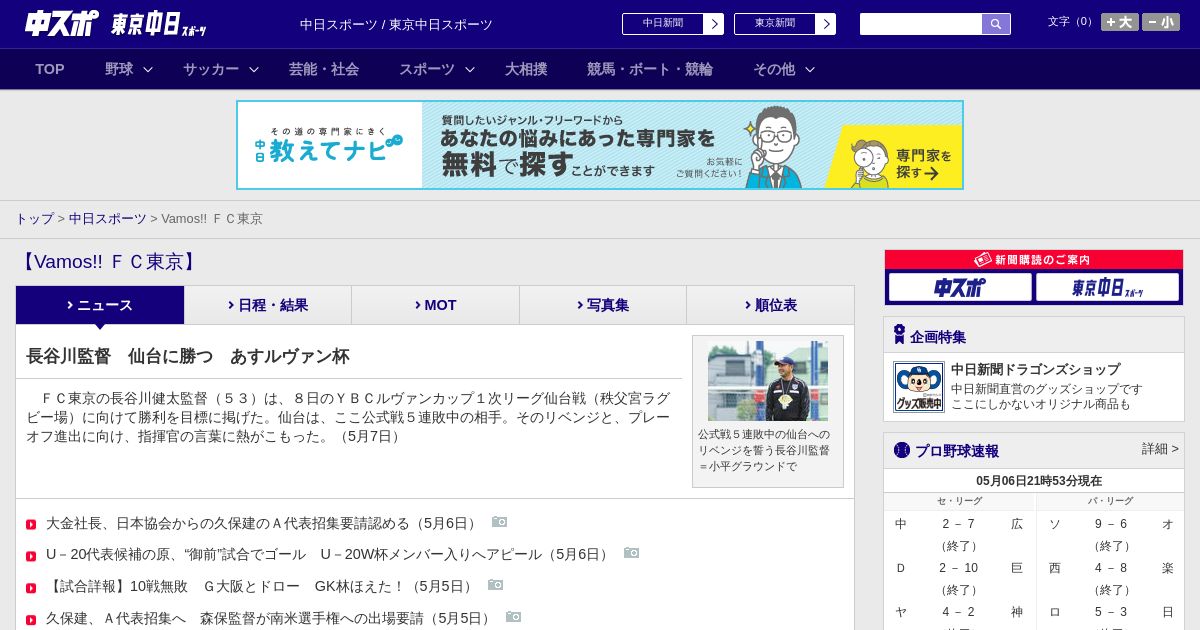The width and height of the screenshot is (1200, 630).
Task: Open 中日新聞 link button
Action: click(x=663, y=24)
